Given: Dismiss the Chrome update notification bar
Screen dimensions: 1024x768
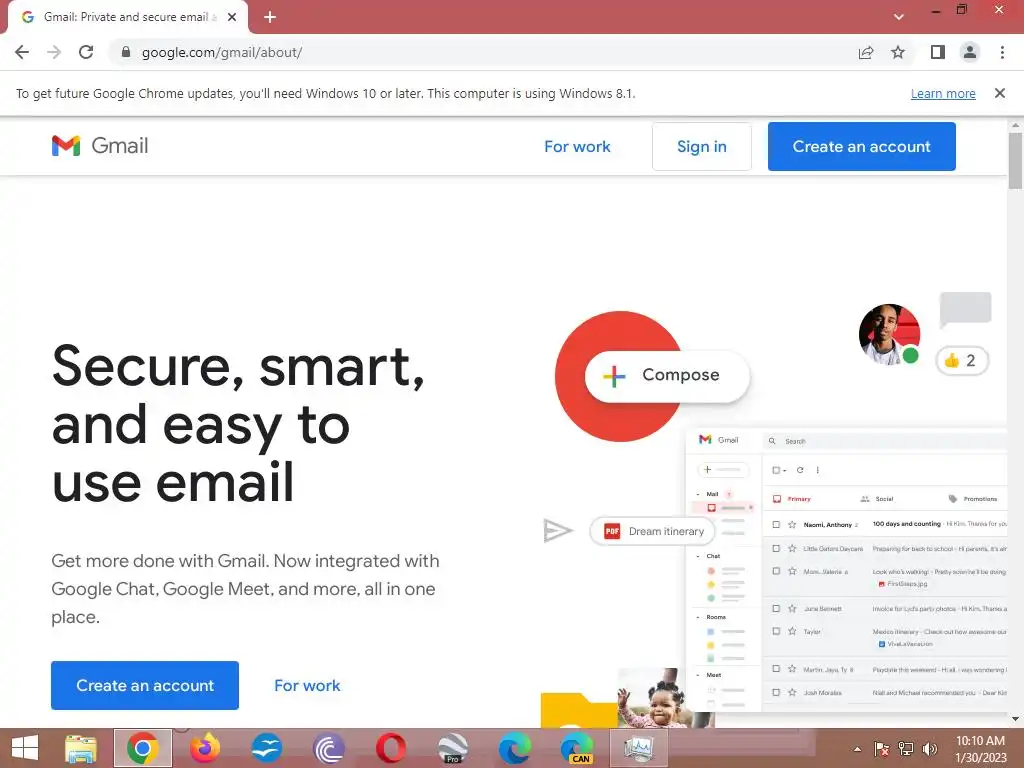Looking at the screenshot, I should (999, 93).
